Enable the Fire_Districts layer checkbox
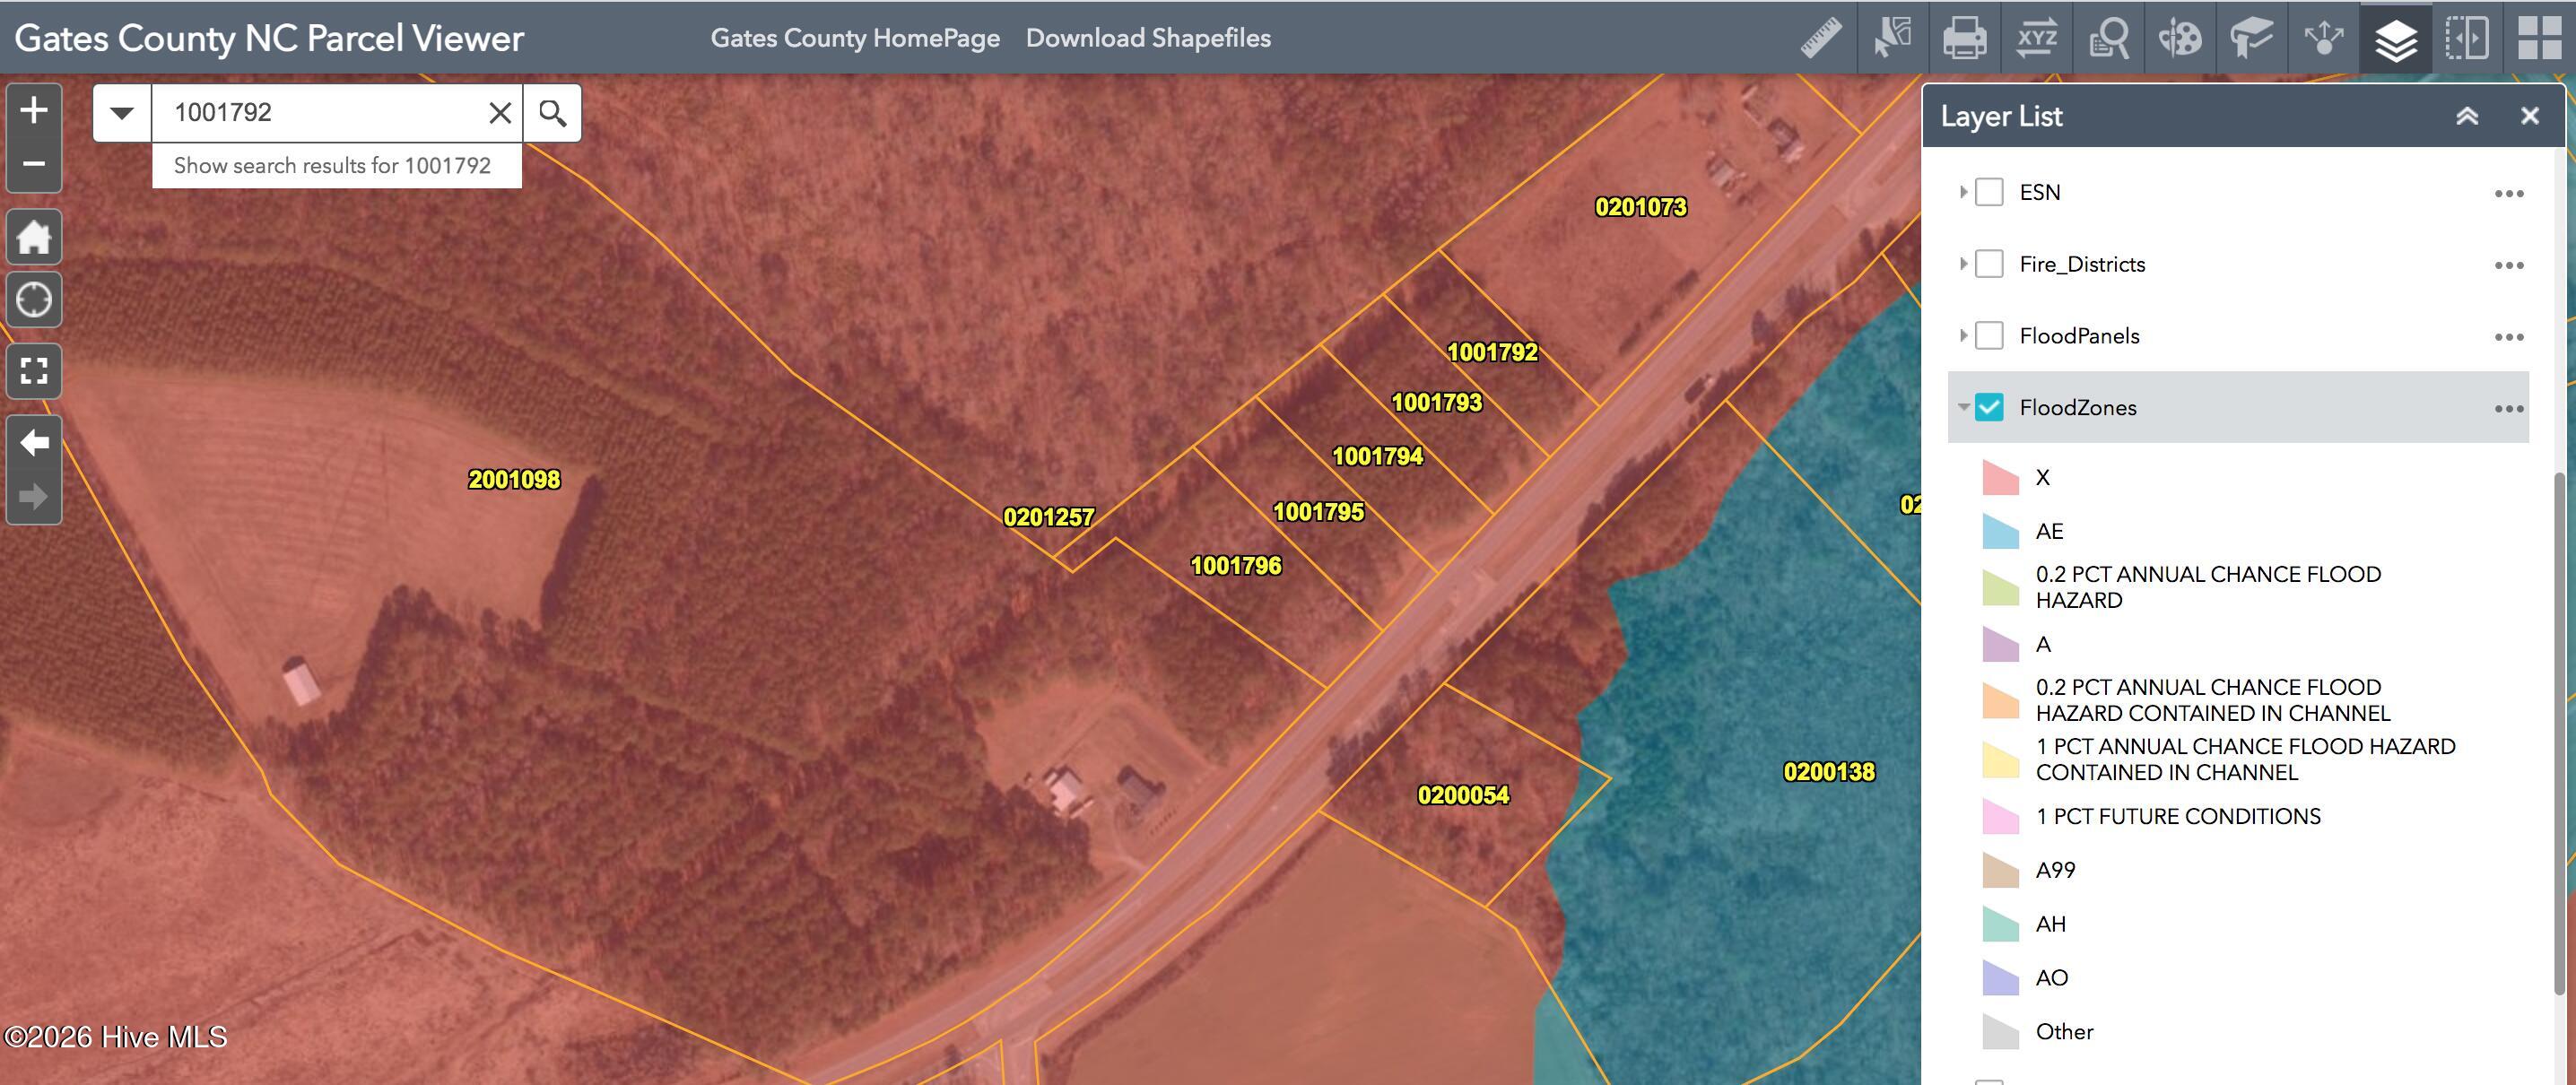2576x1085 pixels. 1989,264
